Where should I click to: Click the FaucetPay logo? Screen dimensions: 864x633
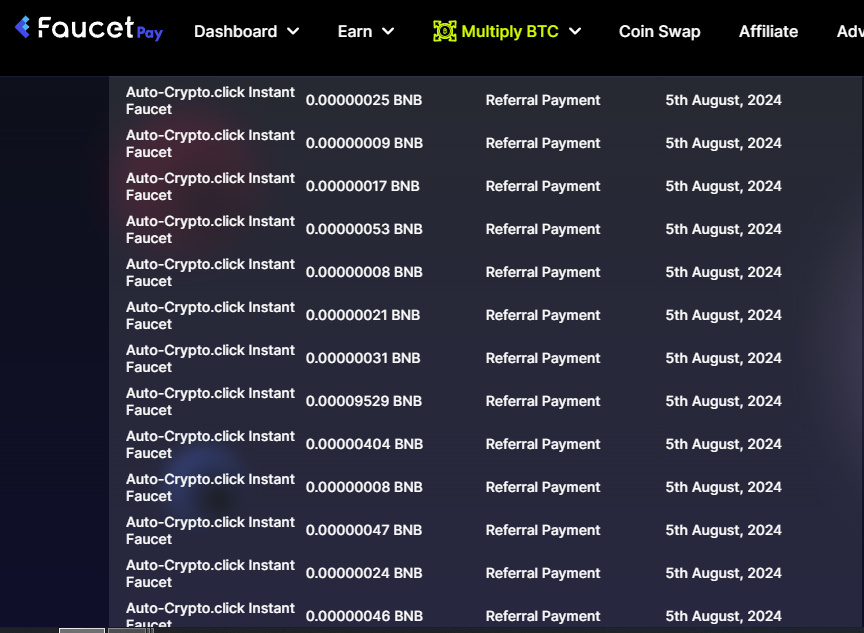click(x=89, y=28)
